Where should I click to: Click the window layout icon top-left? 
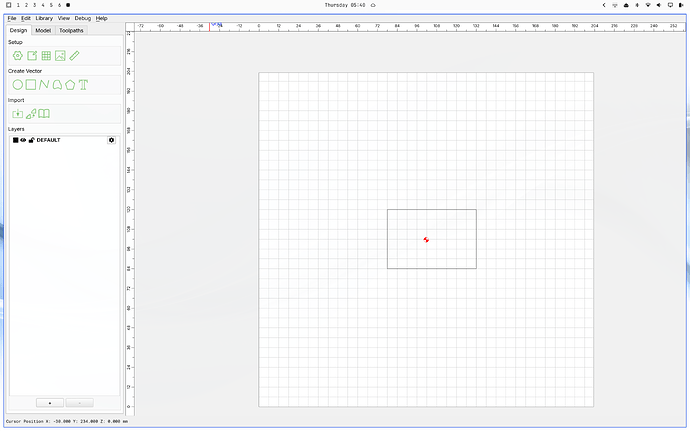click(x=8, y=5)
